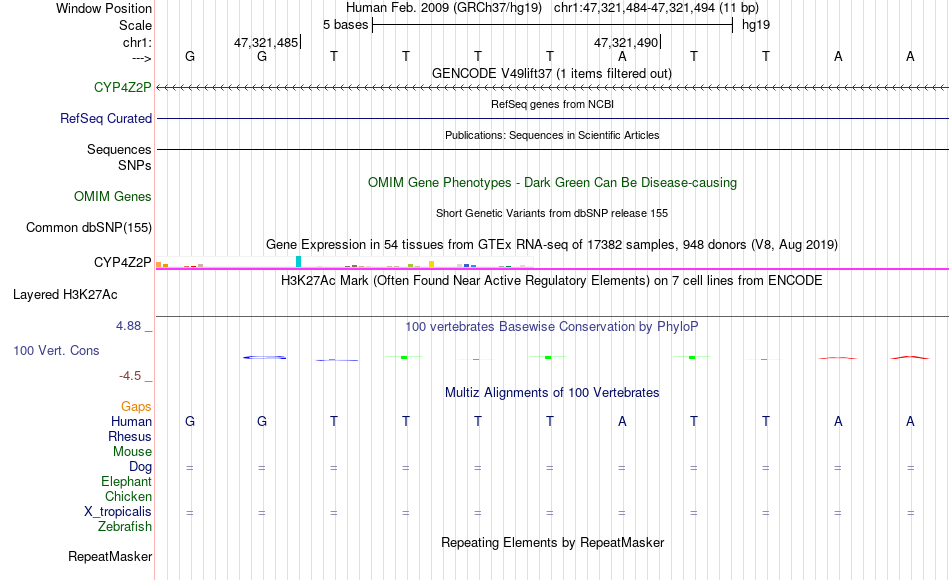Open the H3K27Ac Mark track title
950x580 pixels.
pos(552,281)
